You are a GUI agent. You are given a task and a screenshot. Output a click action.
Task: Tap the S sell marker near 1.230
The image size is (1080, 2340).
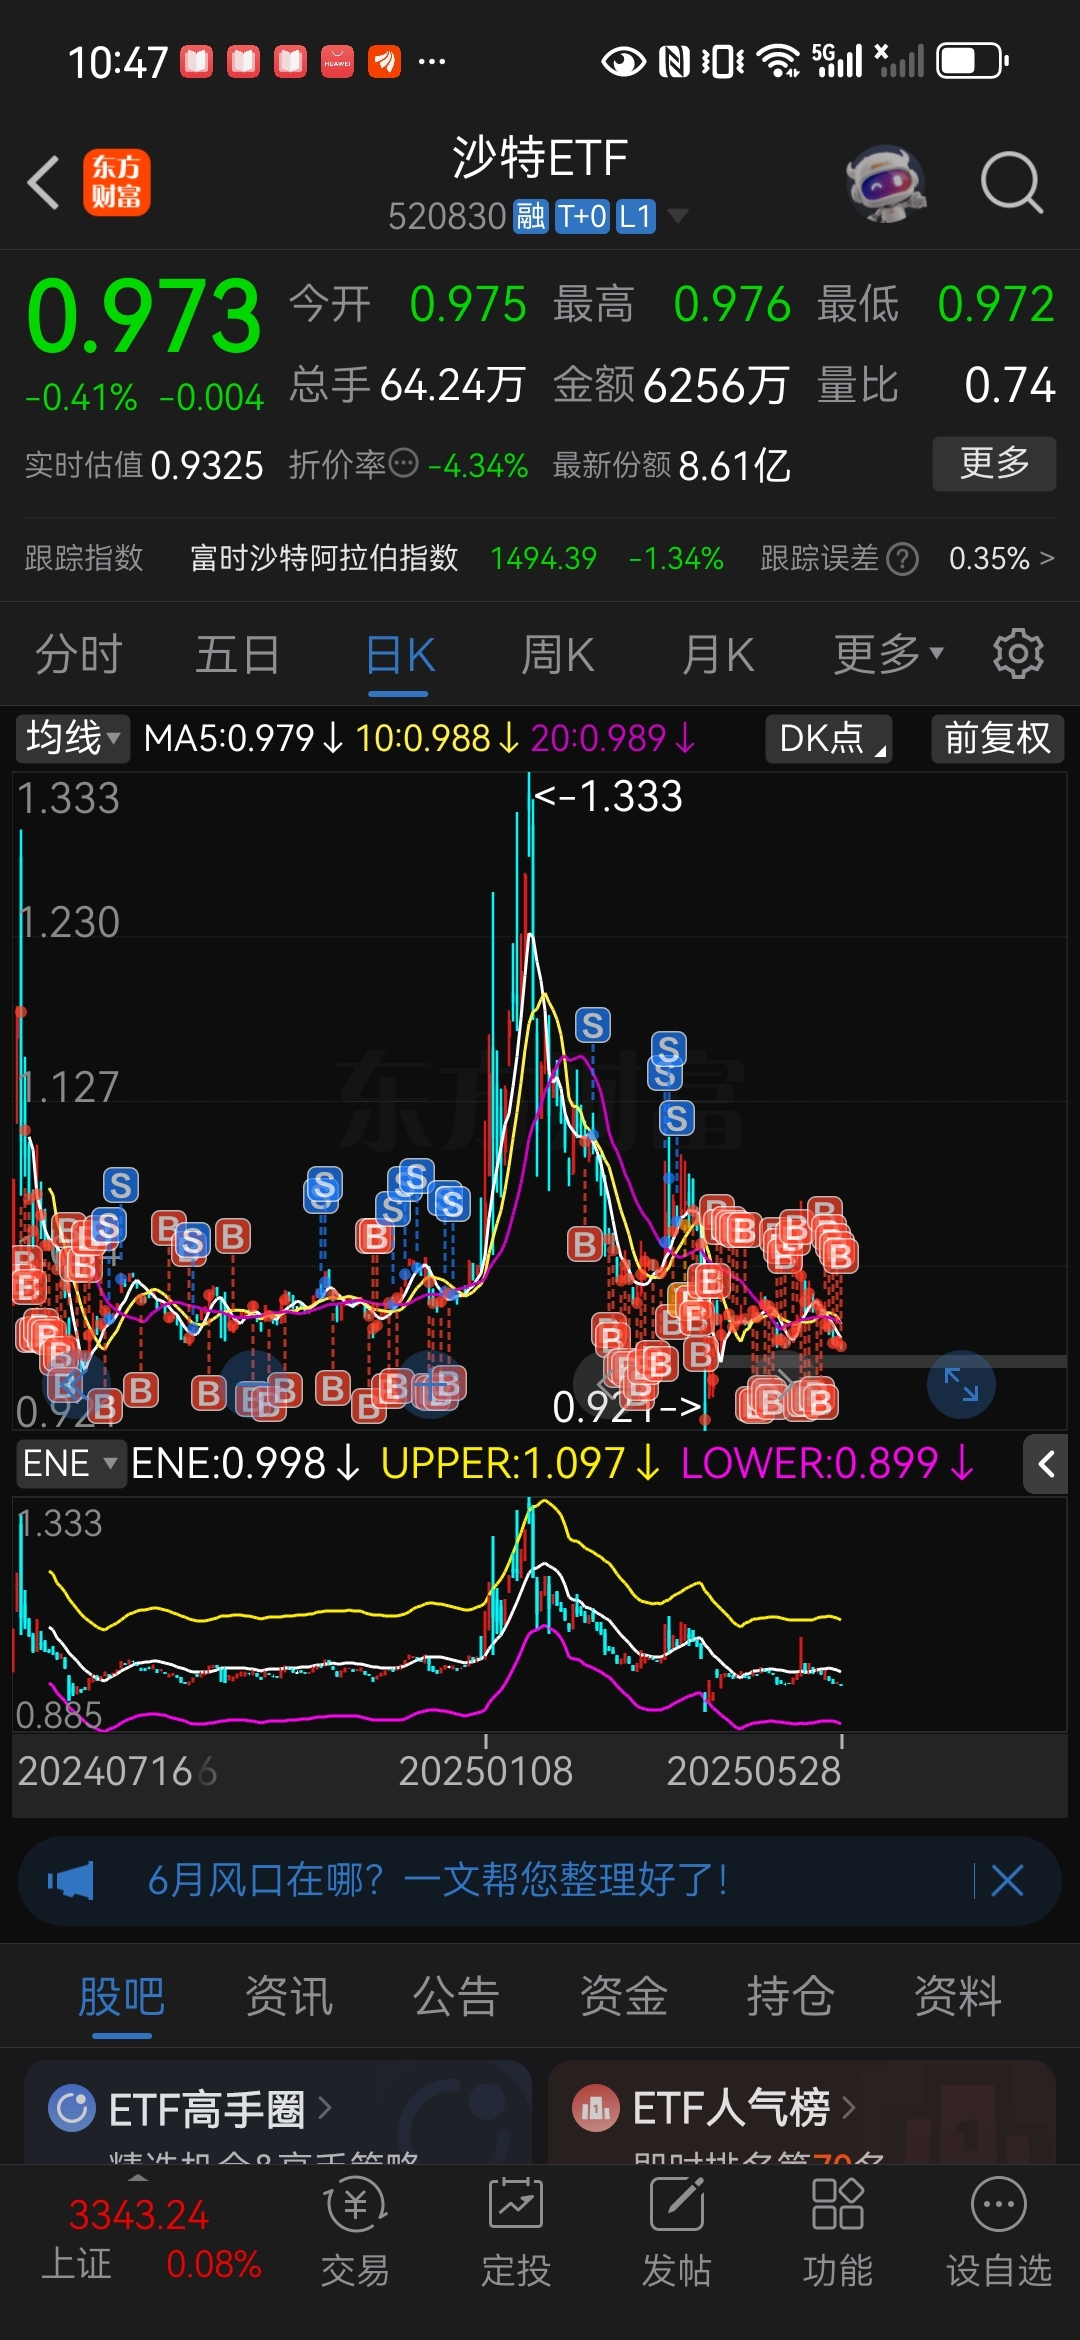pos(592,1025)
